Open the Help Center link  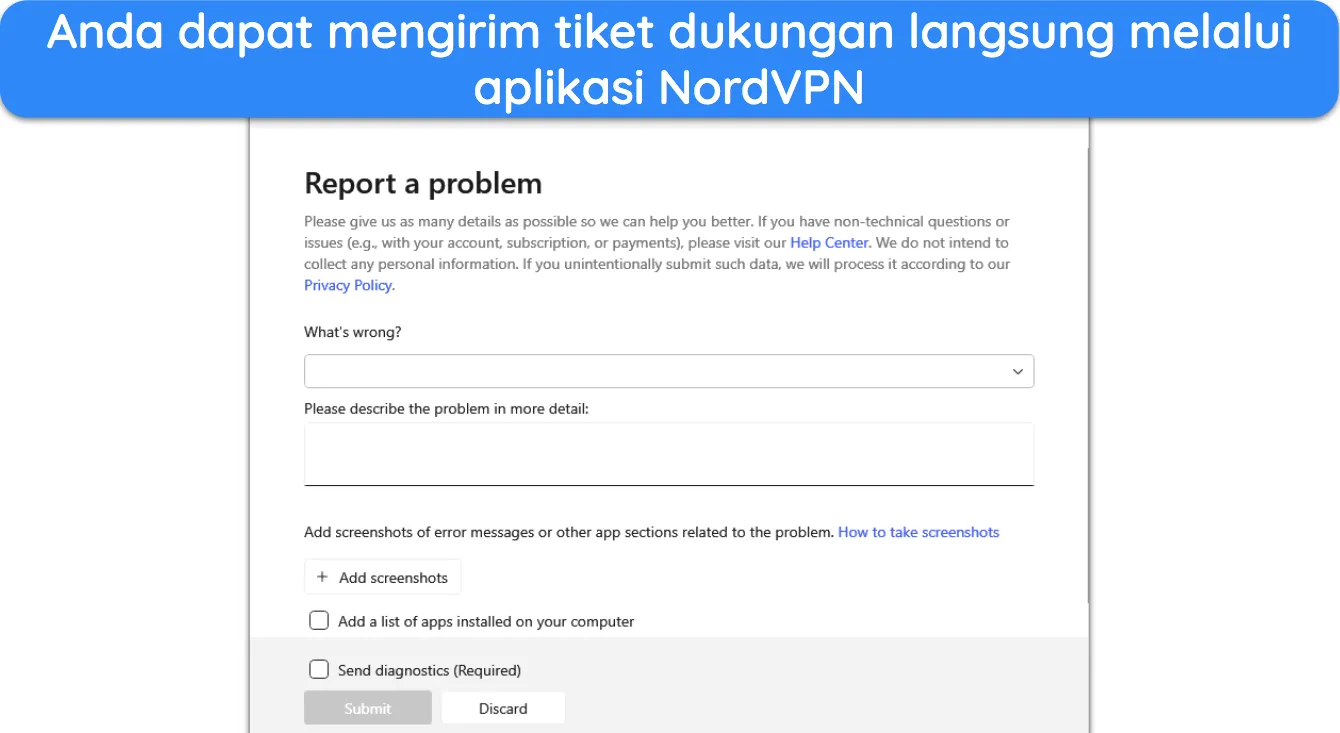tap(829, 243)
